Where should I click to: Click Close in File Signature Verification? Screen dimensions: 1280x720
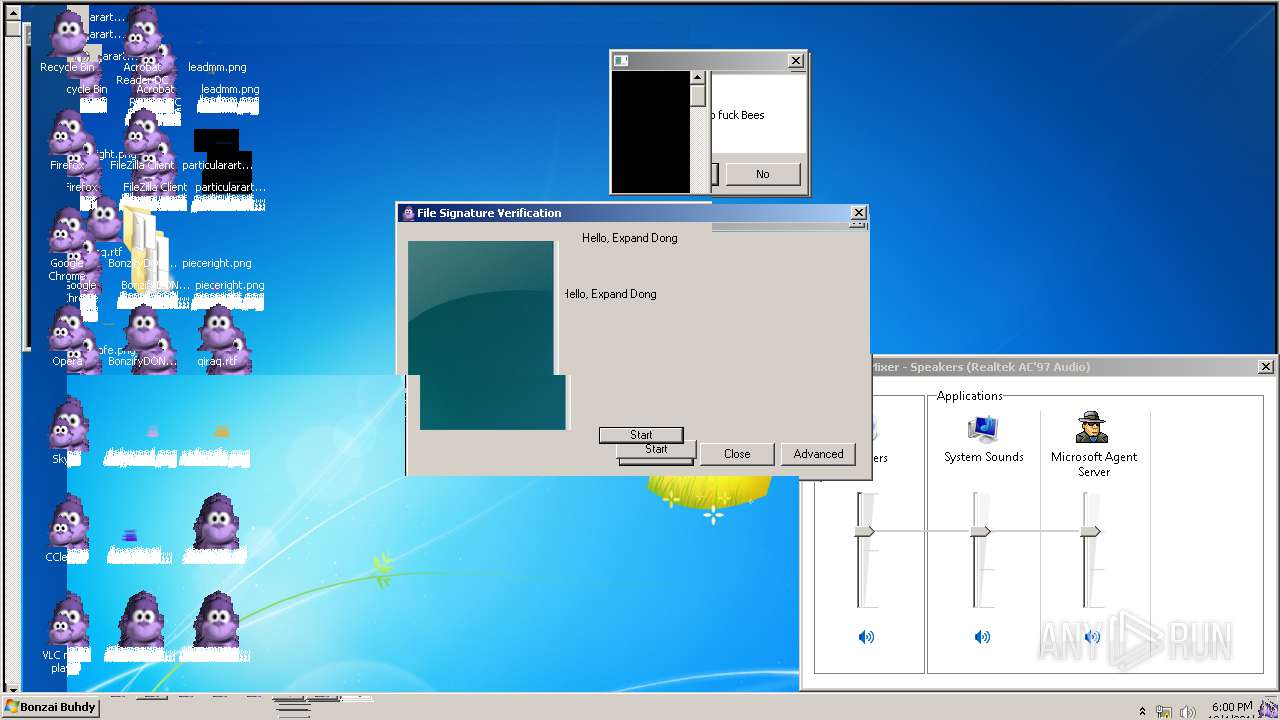click(x=737, y=454)
